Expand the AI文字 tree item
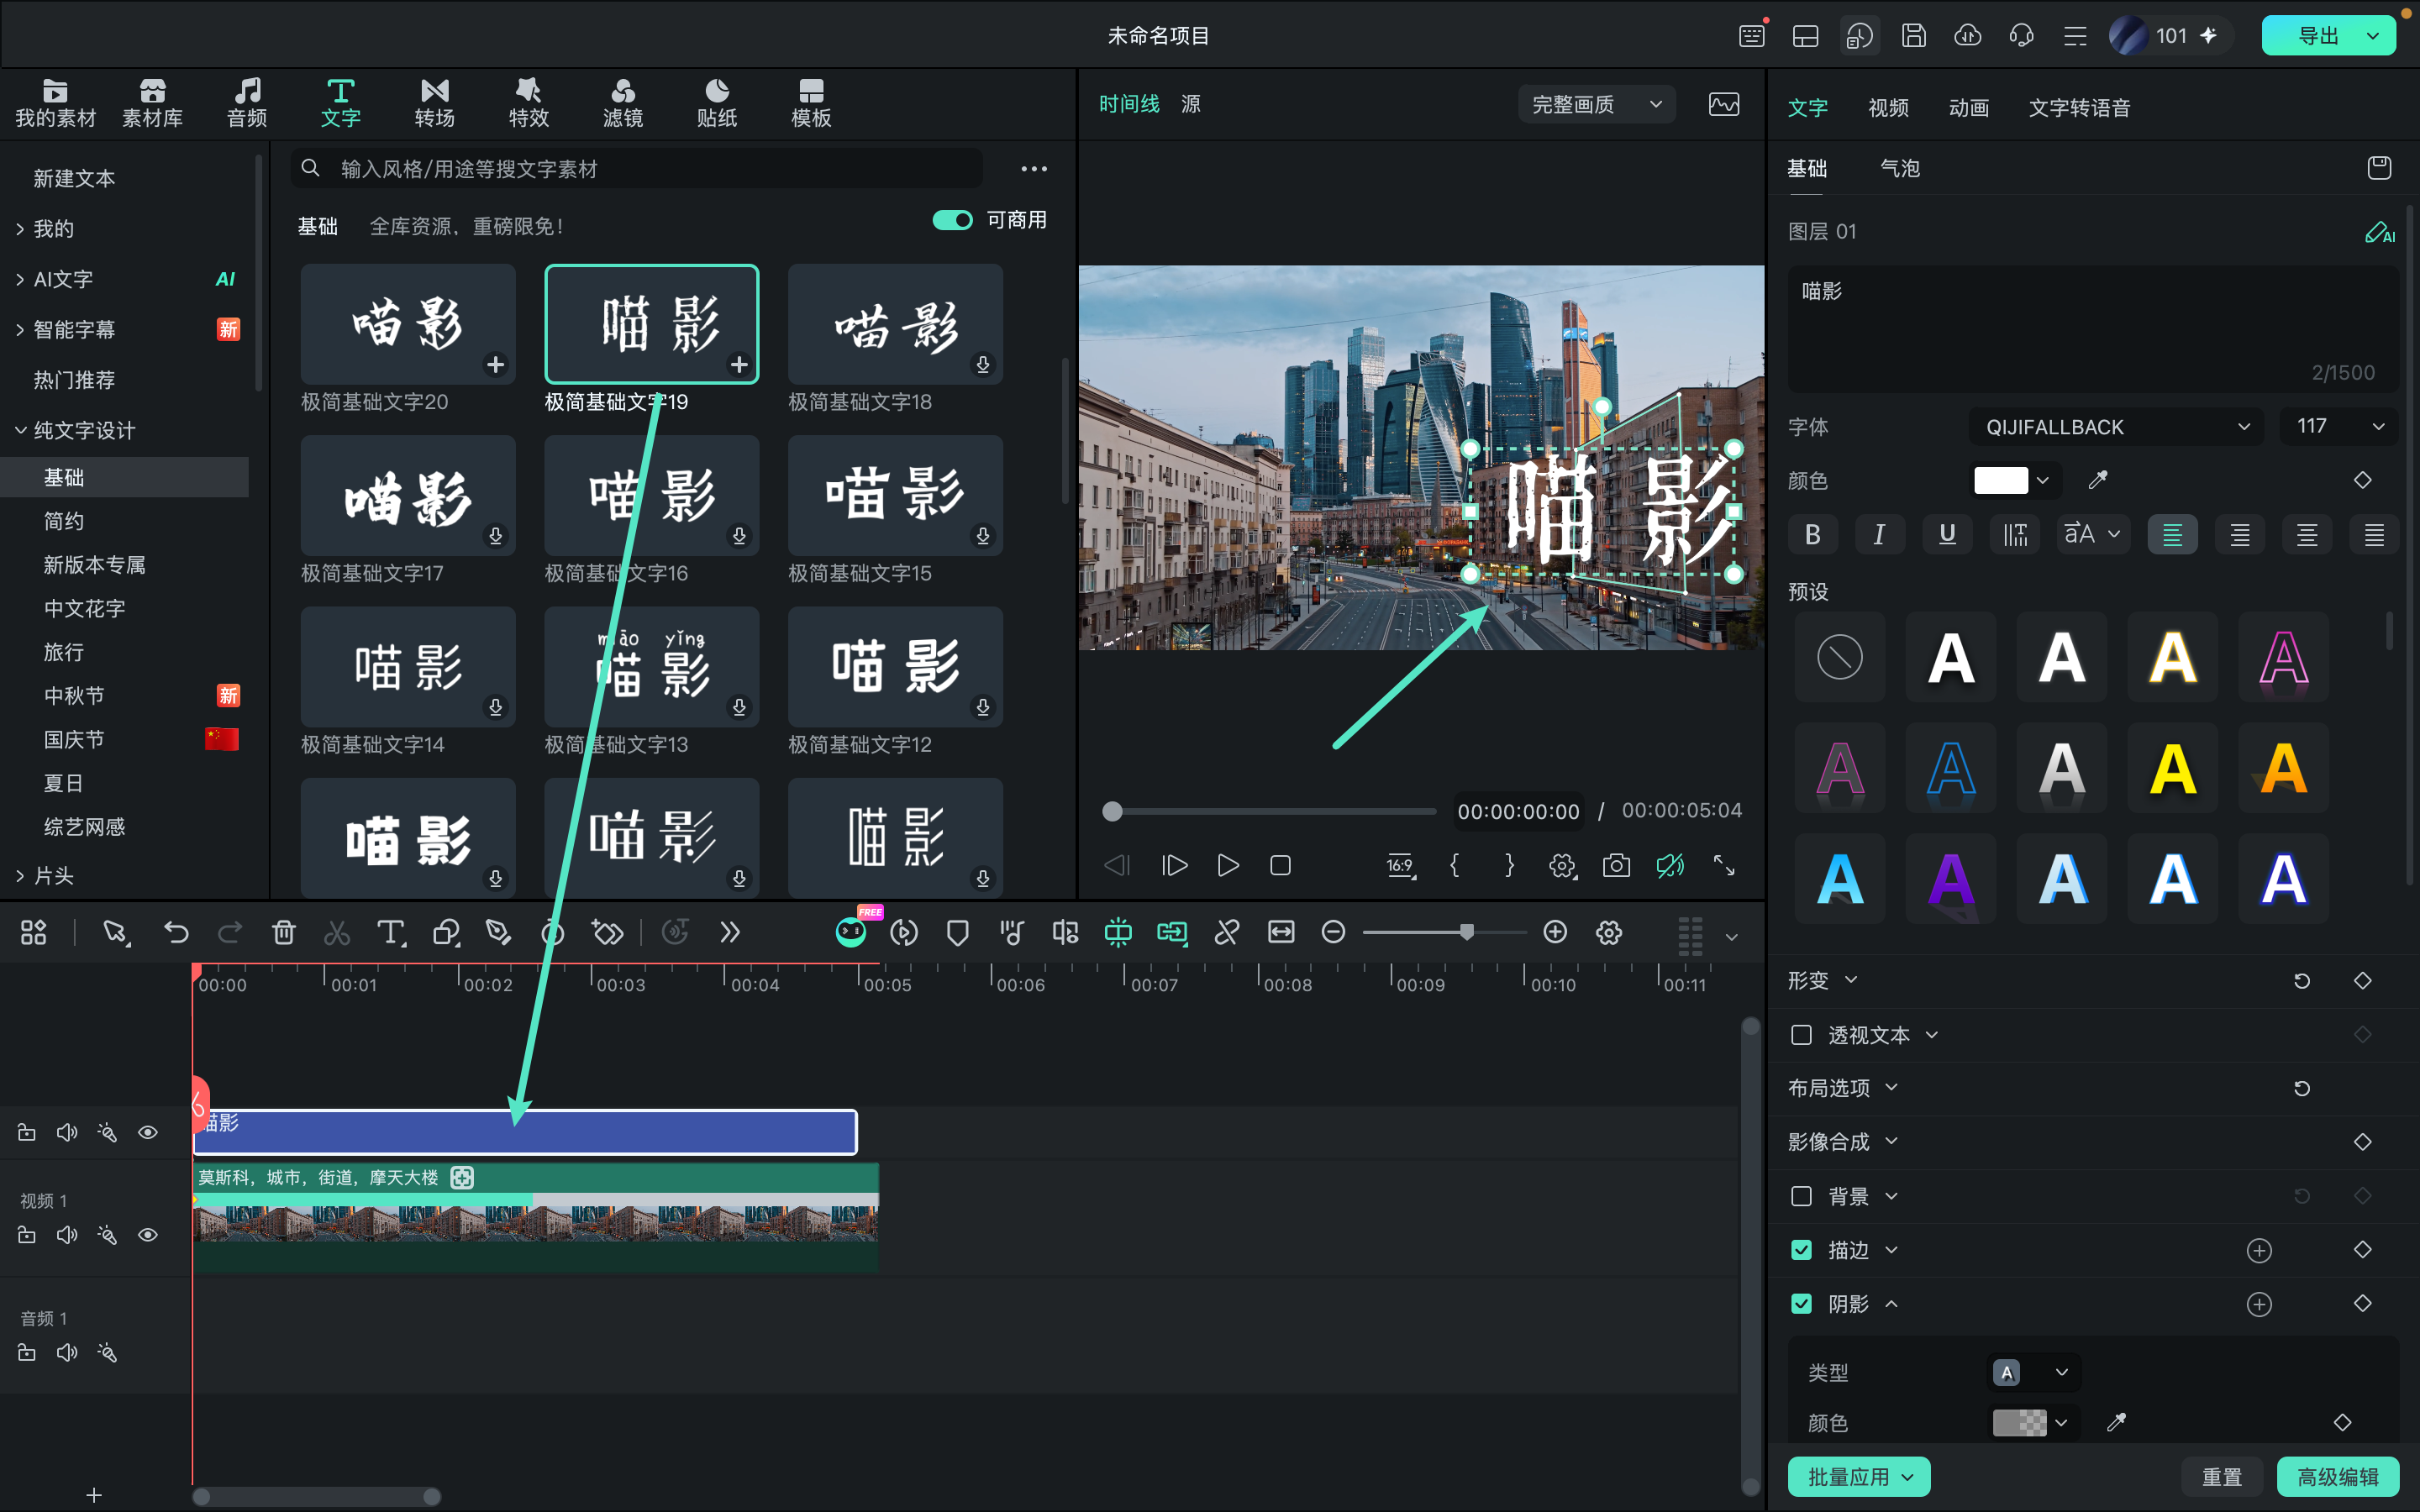Screen dimensions: 2420x1512 (20, 280)
